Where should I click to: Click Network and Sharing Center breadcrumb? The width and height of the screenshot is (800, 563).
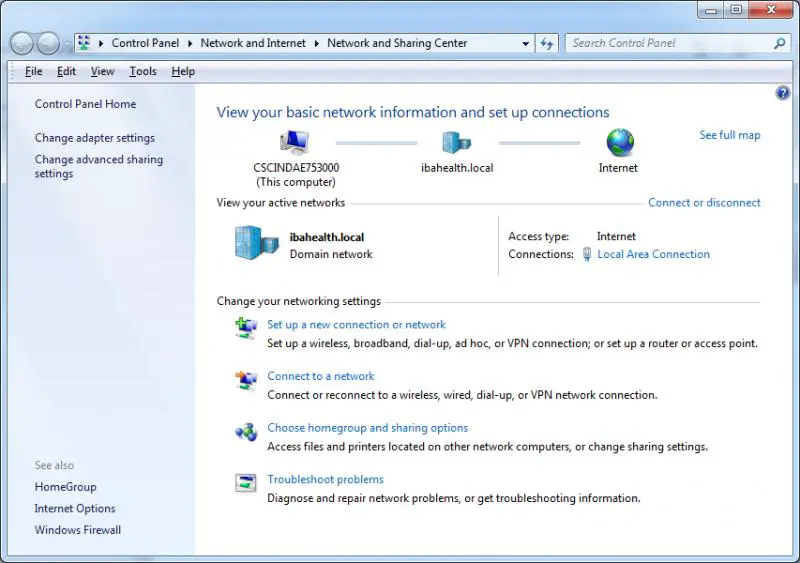397,43
